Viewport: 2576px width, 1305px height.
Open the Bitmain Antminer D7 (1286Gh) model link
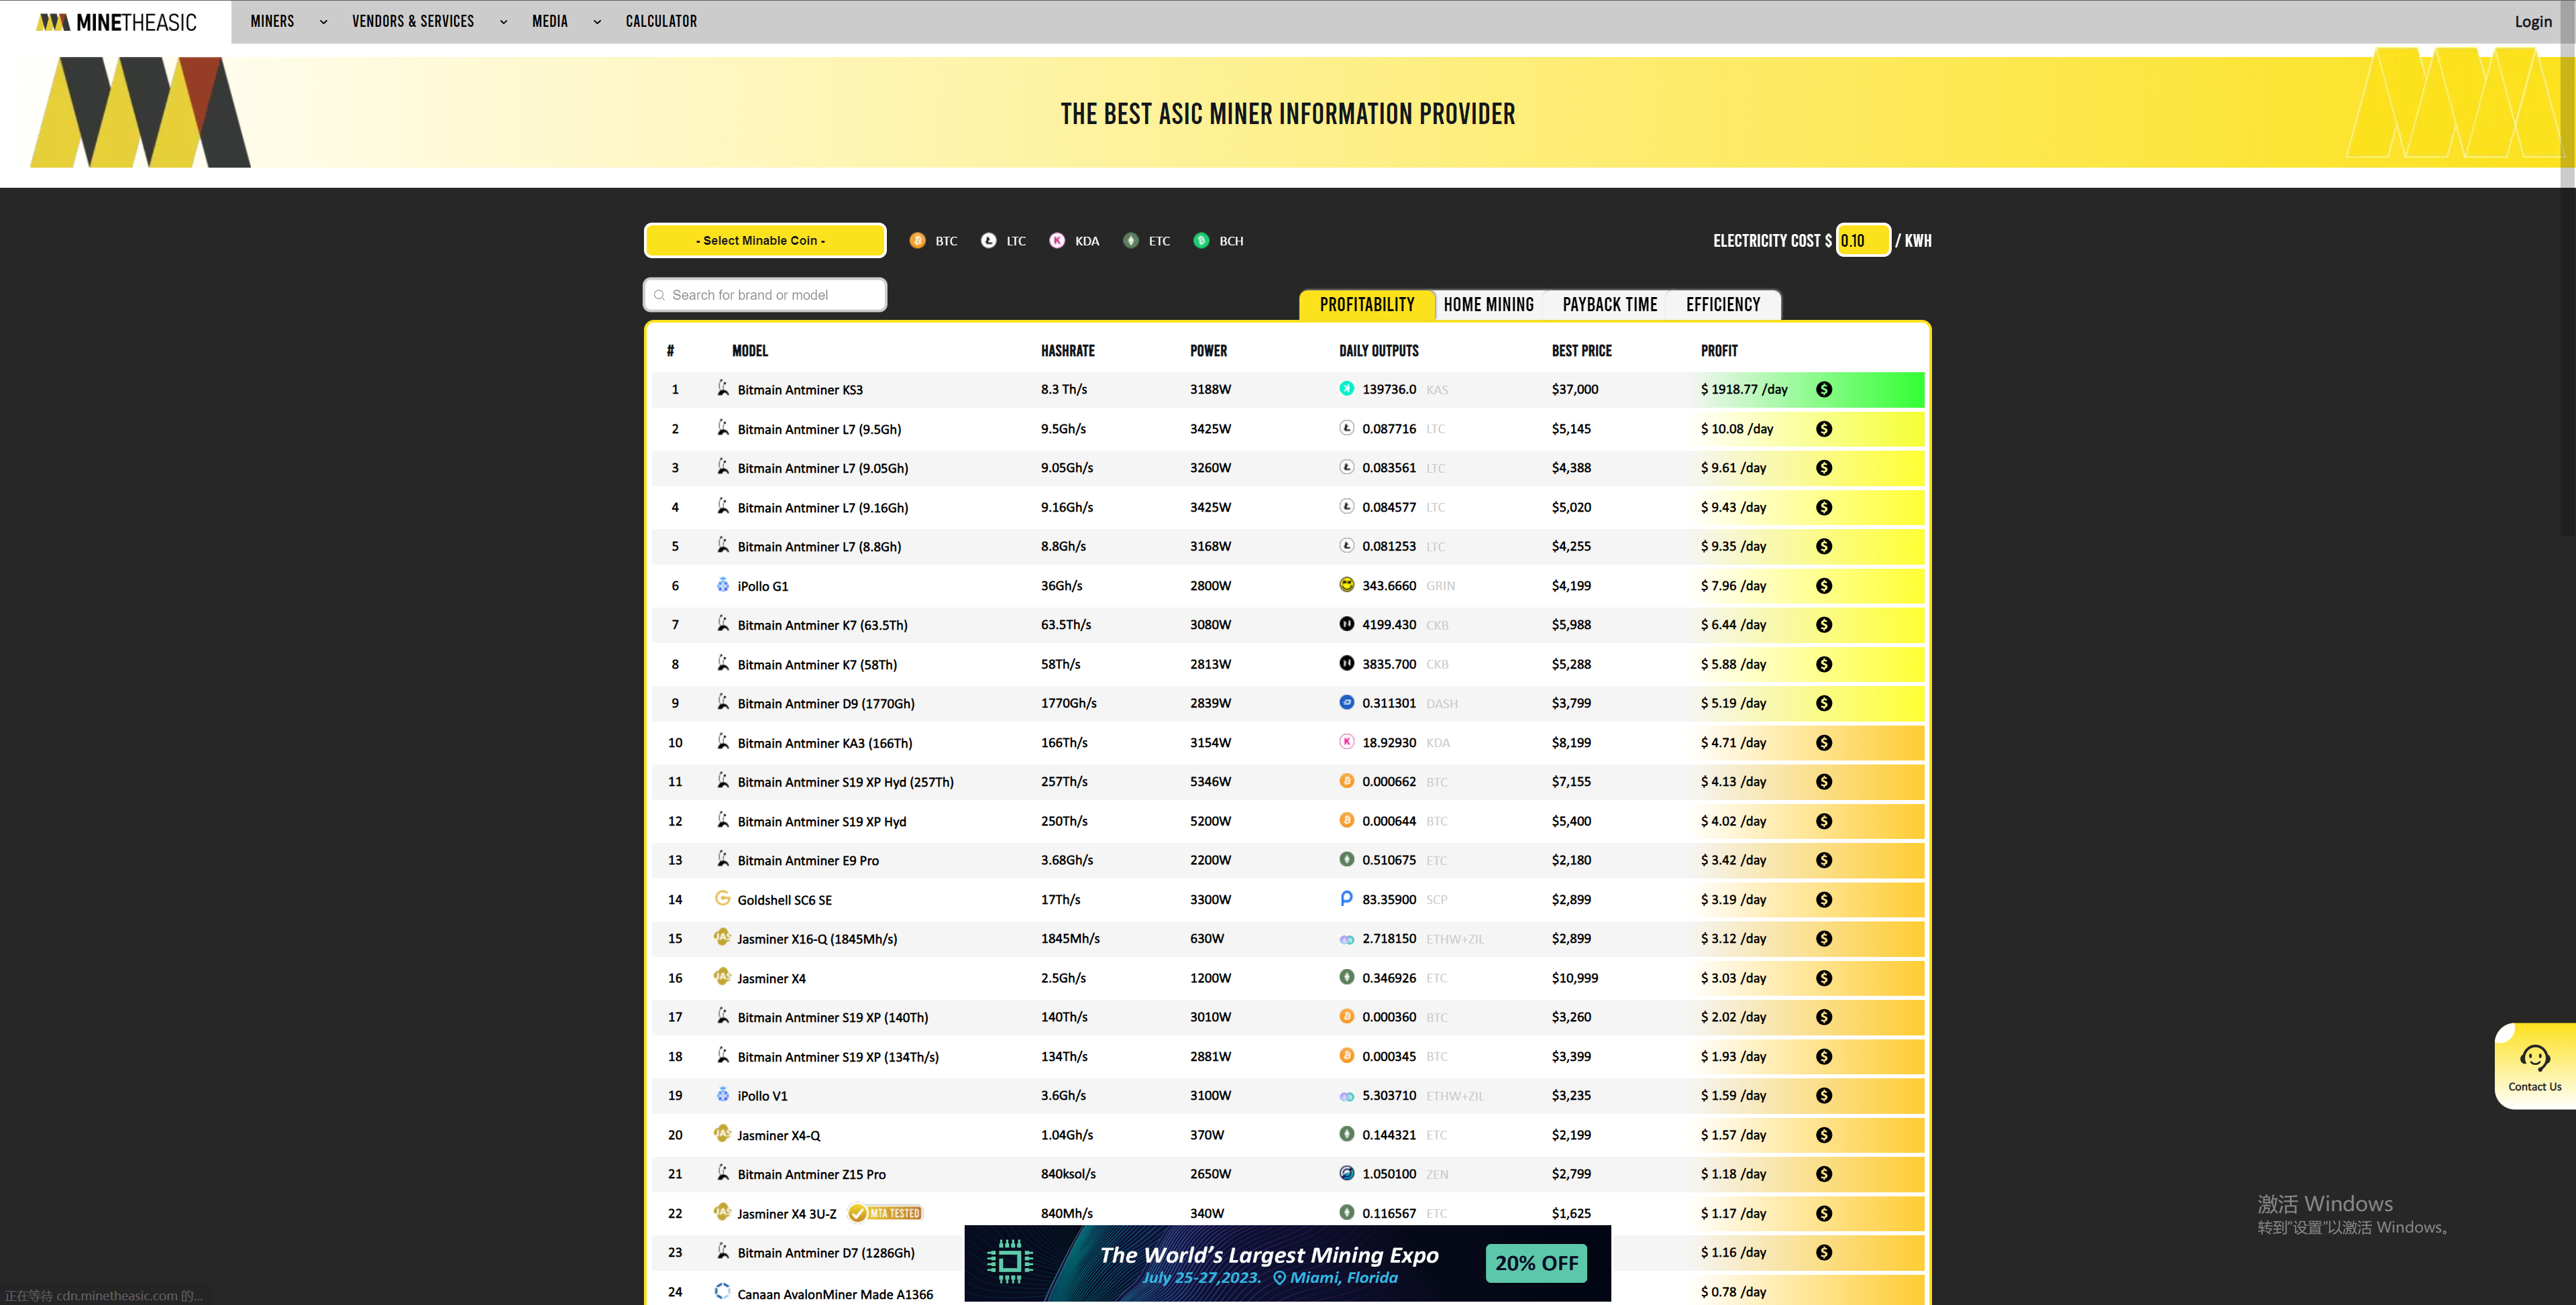826,1253
